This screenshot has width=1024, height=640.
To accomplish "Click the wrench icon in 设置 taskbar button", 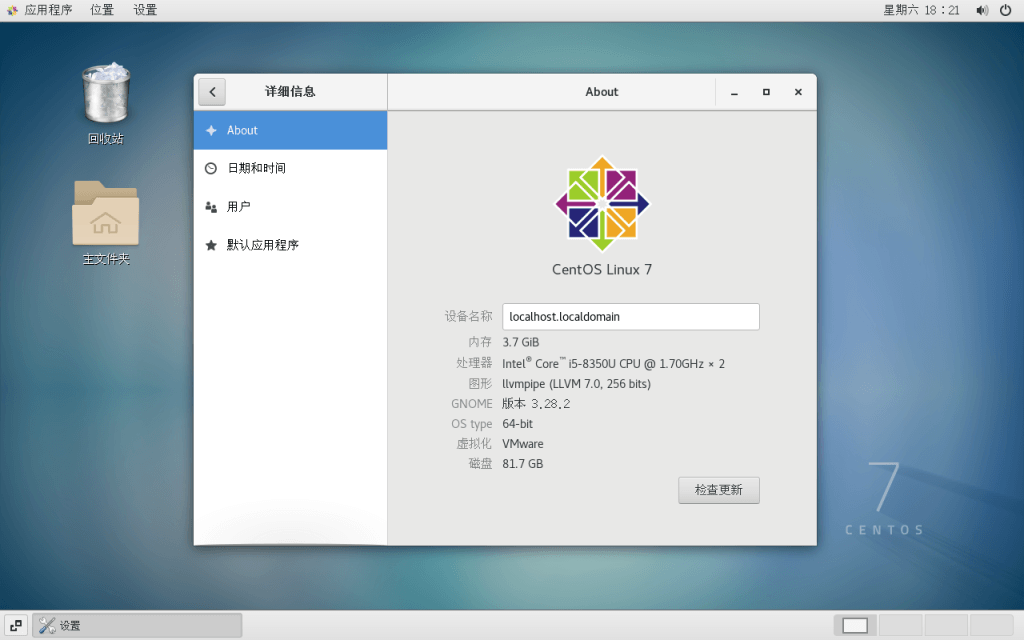I will coord(47,626).
